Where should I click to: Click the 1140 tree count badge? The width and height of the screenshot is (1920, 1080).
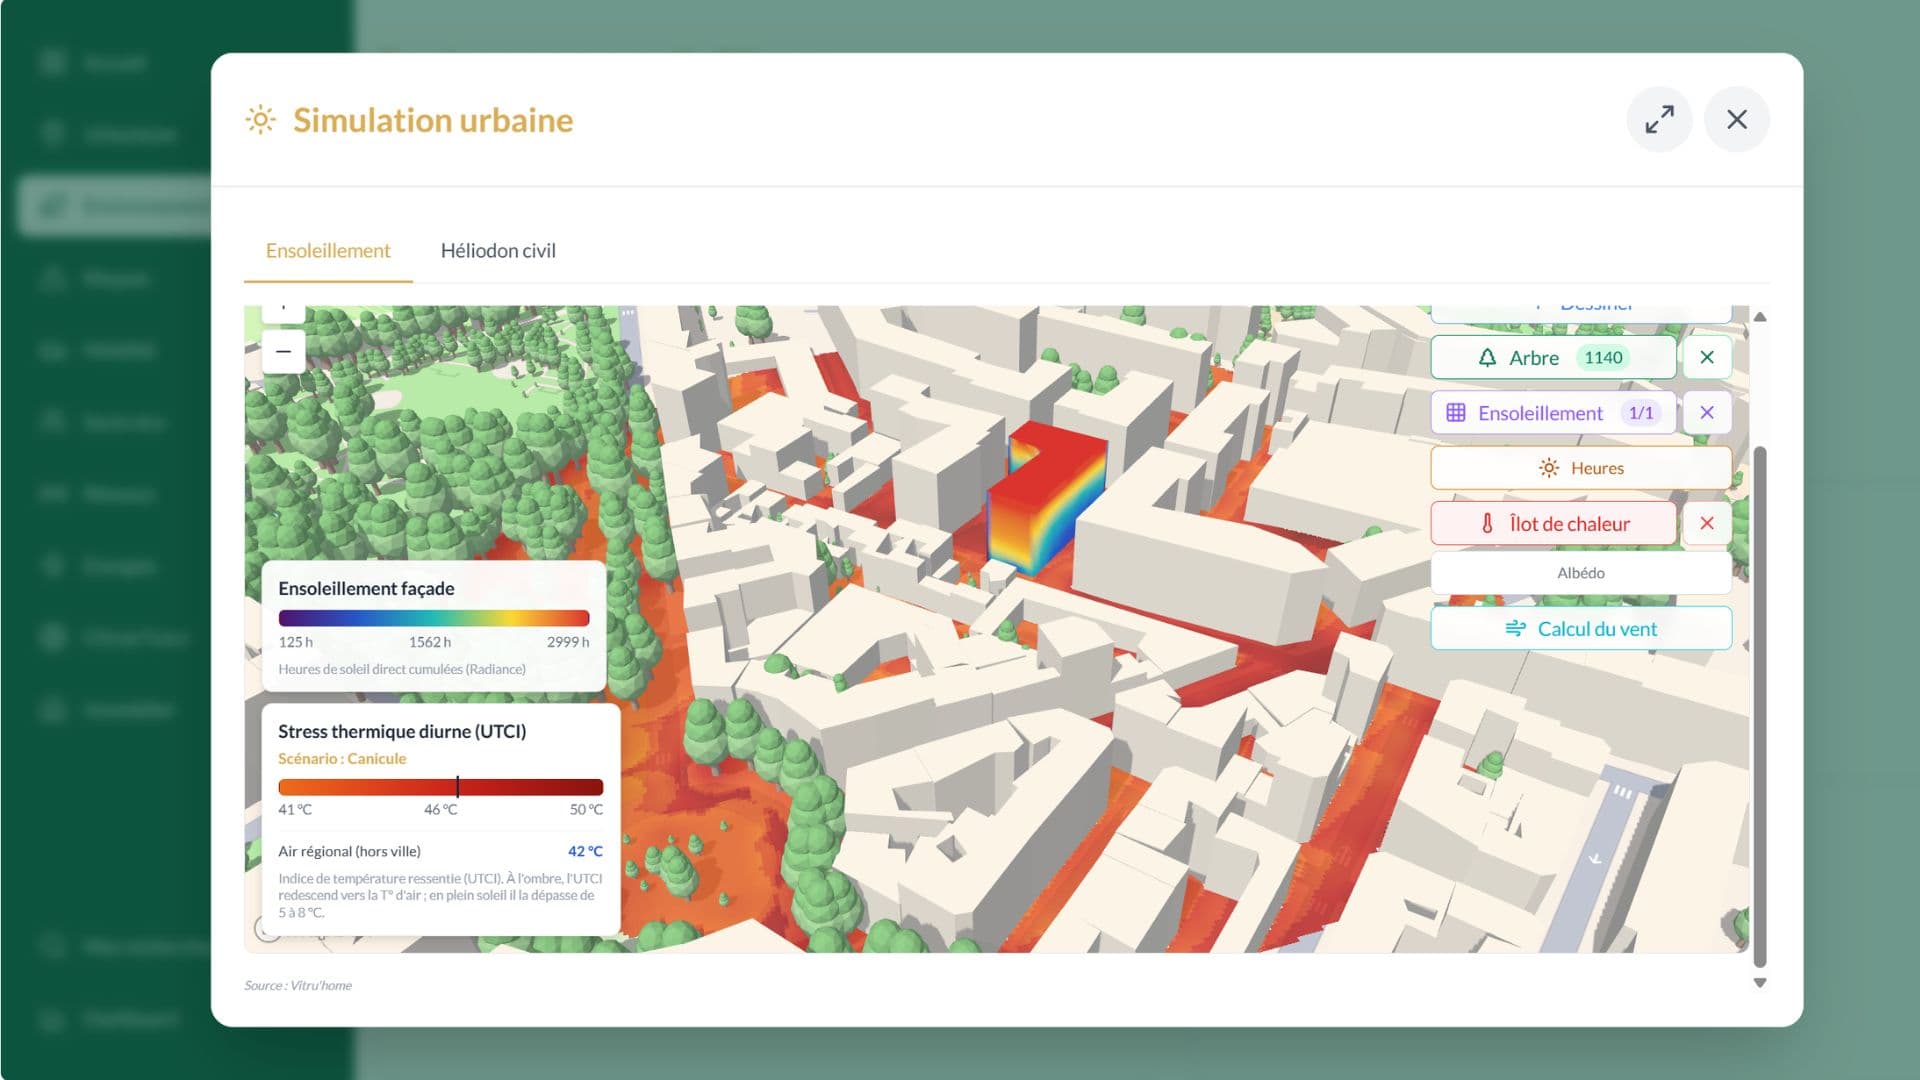coord(1603,358)
